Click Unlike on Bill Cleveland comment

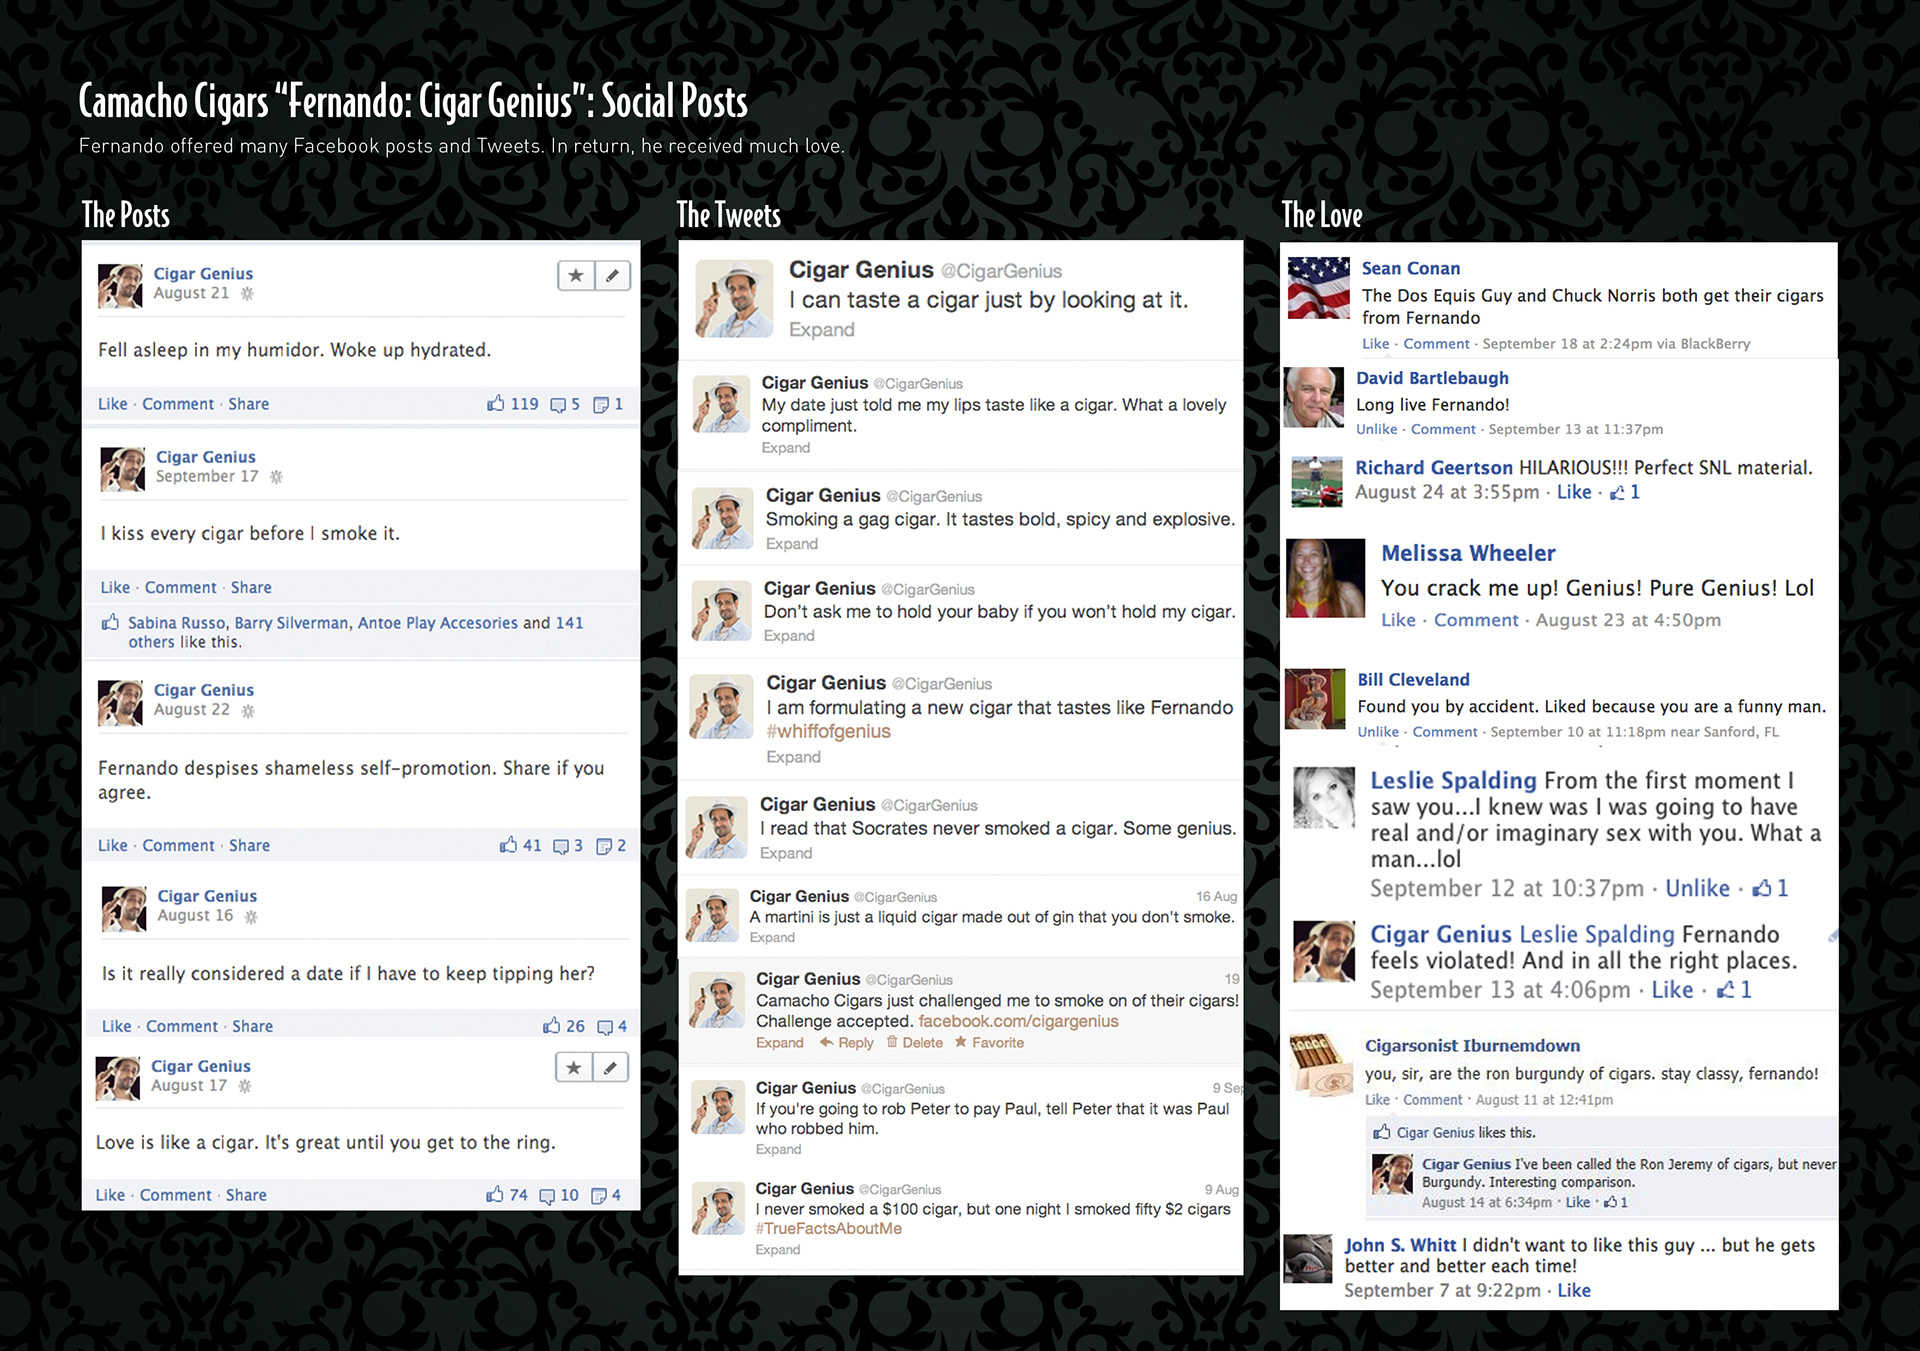click(1378, 732)
